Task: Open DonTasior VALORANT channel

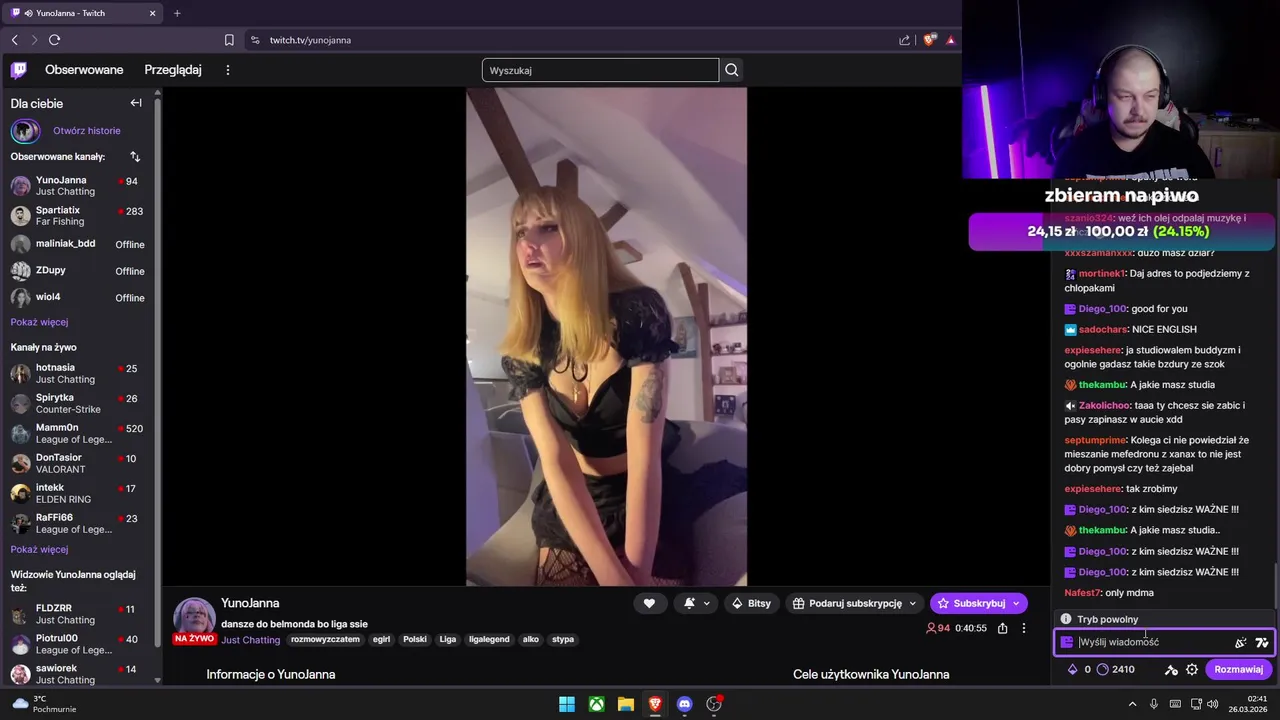Action: point(79,463)
